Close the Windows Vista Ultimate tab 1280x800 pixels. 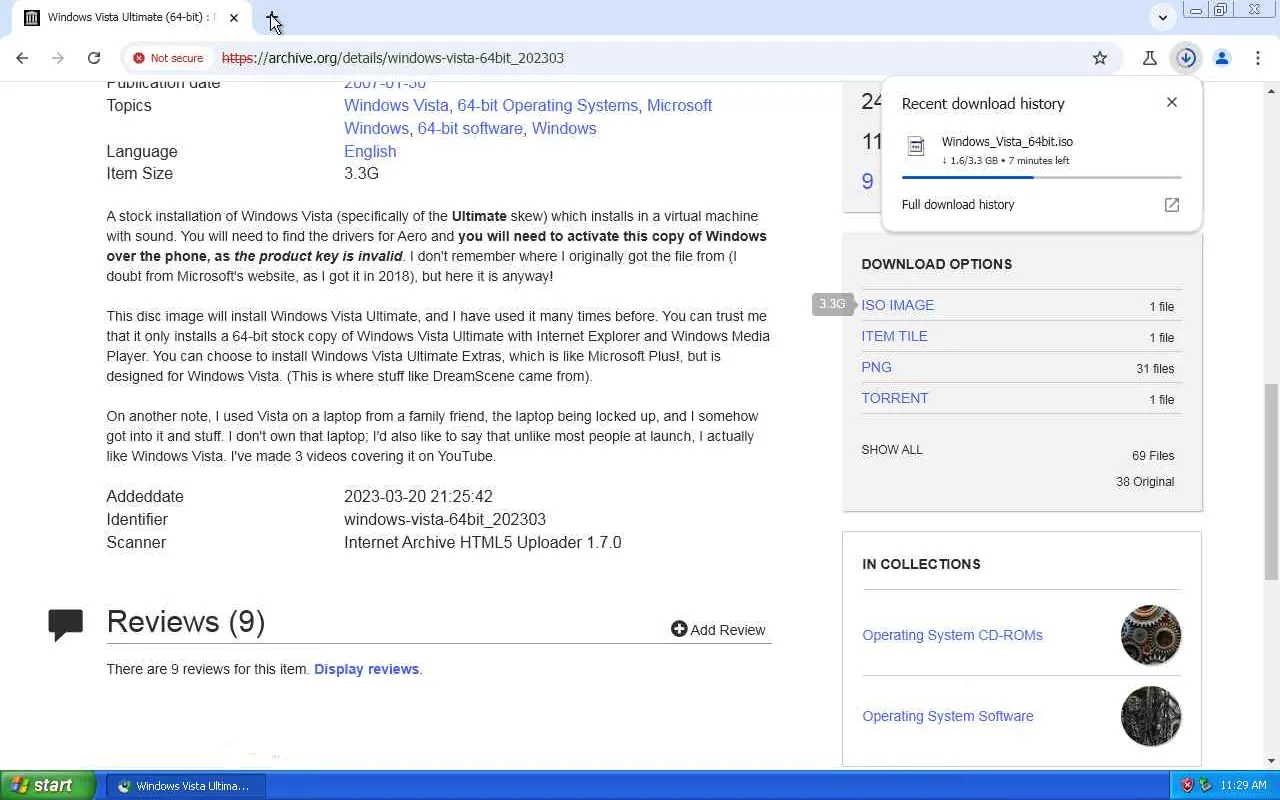[234, 18]
